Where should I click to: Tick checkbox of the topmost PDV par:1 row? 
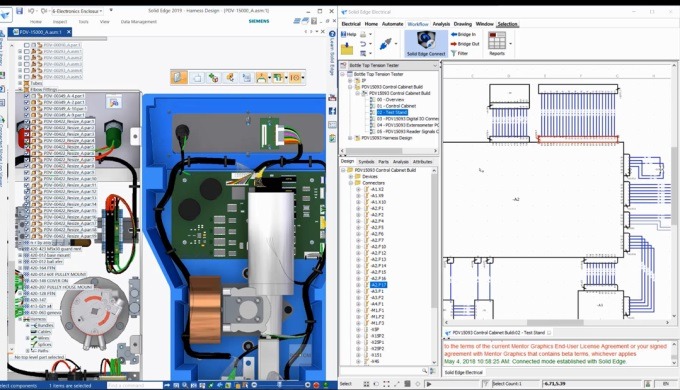tap(27, 45)
